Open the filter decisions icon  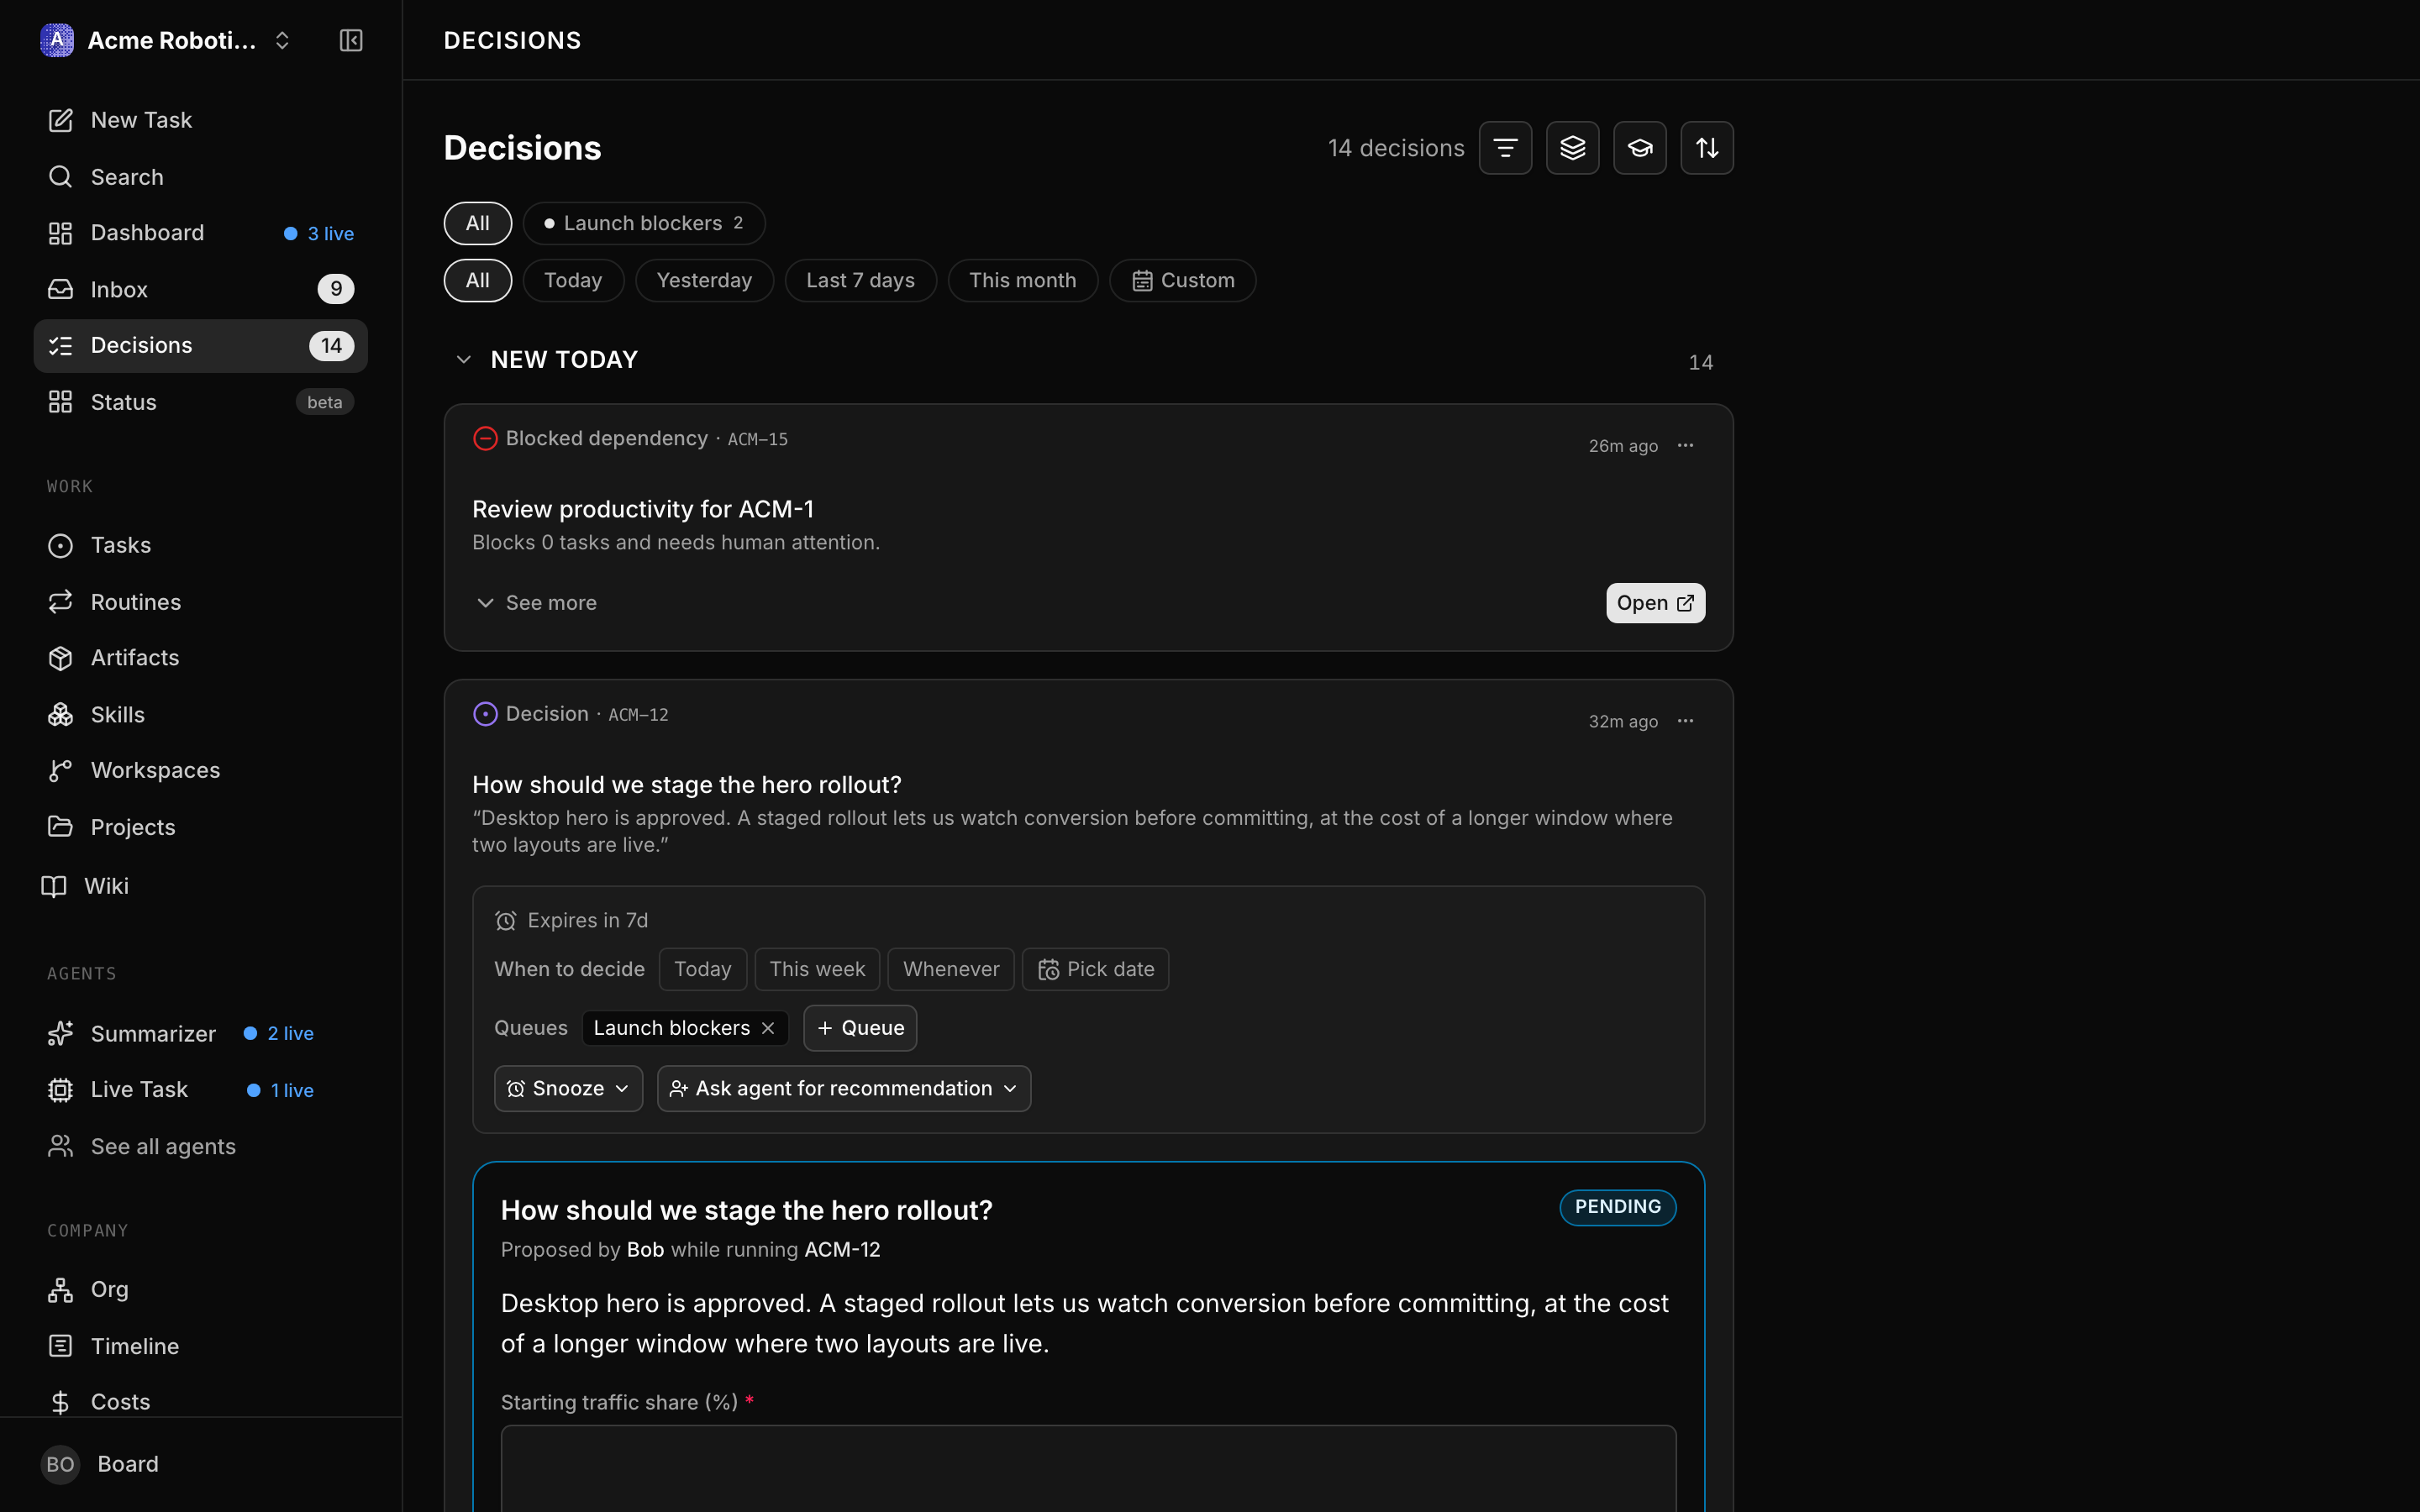1505,148
